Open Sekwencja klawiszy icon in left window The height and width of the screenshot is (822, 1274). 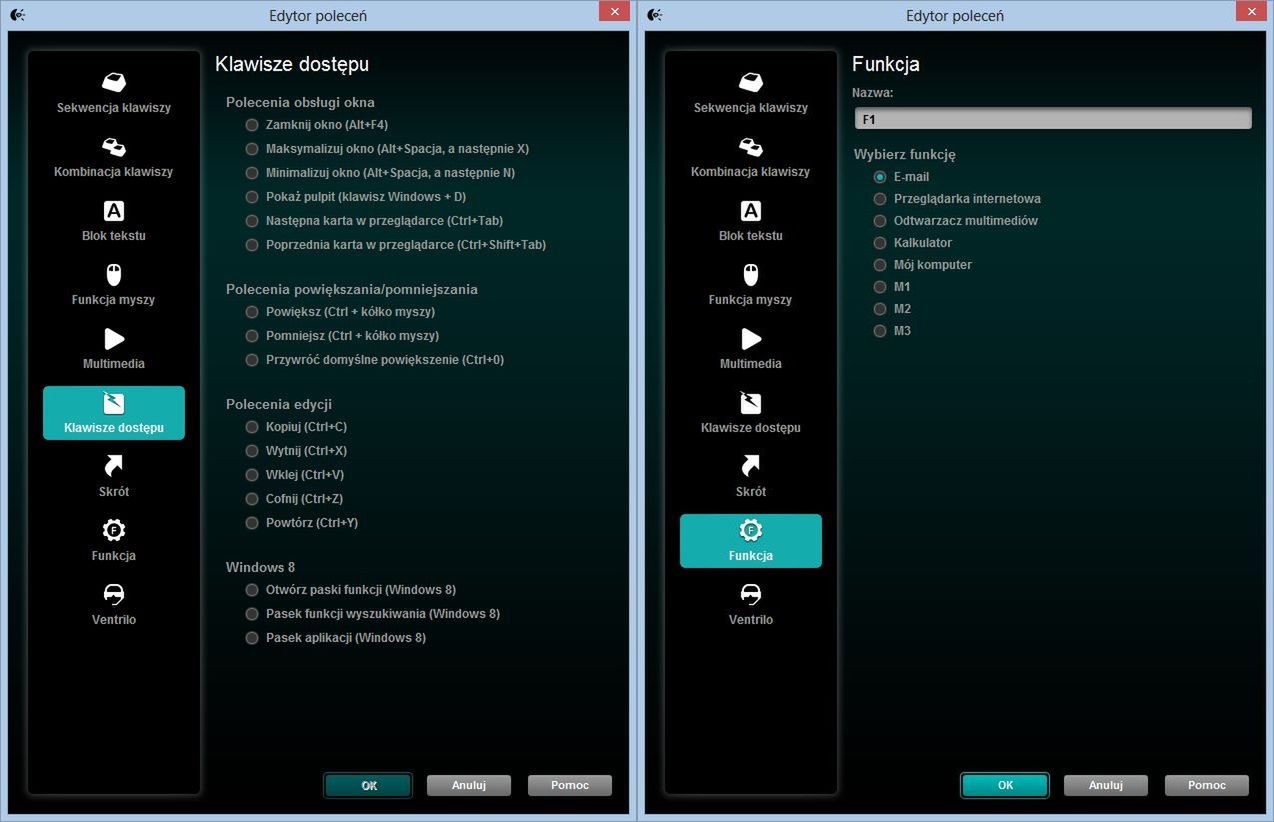click(114, 82)
